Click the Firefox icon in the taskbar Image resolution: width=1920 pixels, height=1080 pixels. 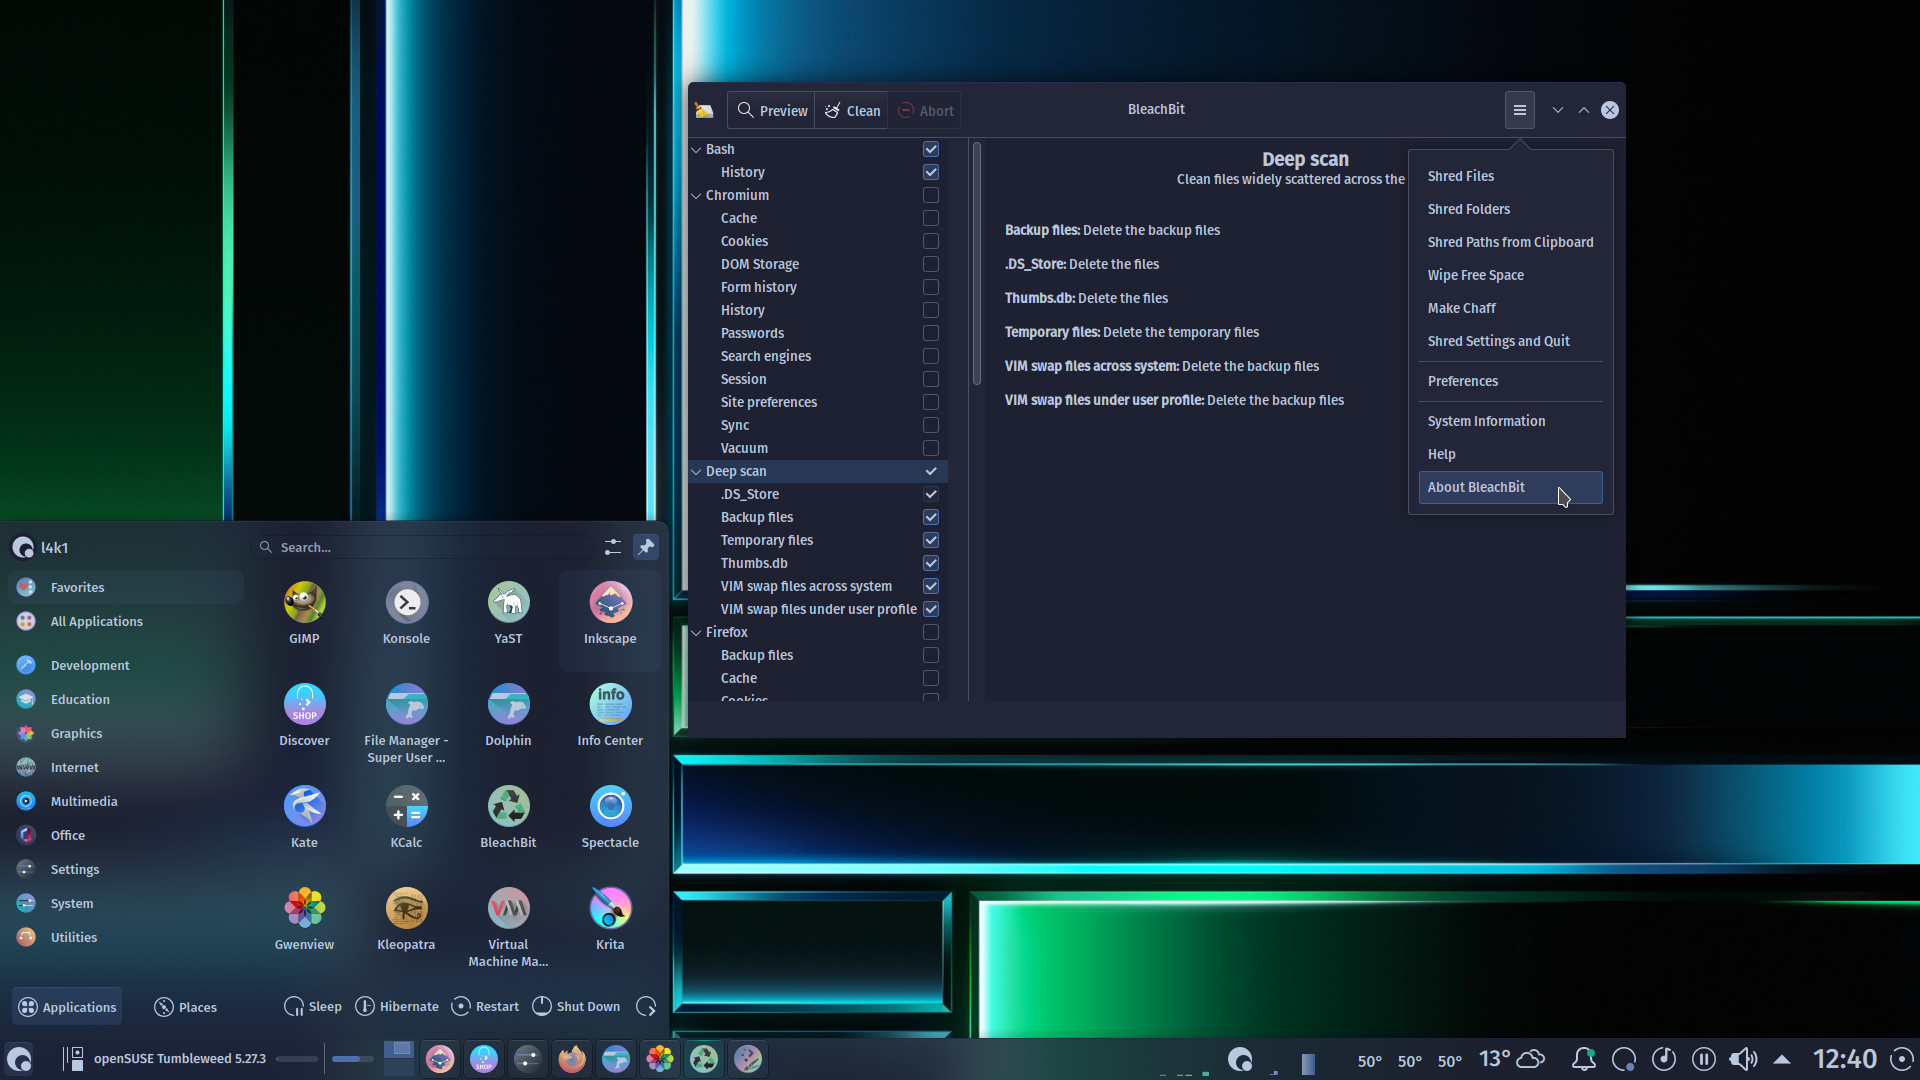coord(572,1059)
